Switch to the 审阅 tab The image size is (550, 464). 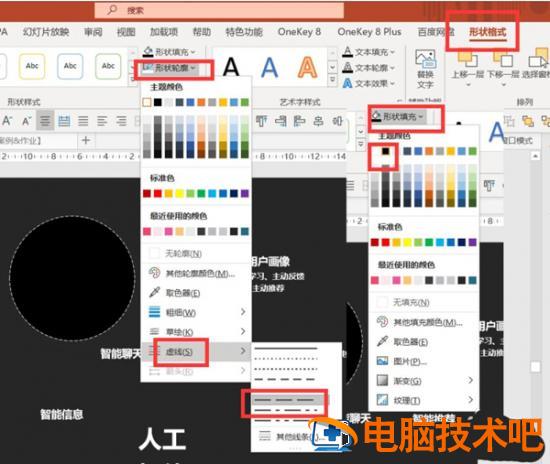pos(93,32)
